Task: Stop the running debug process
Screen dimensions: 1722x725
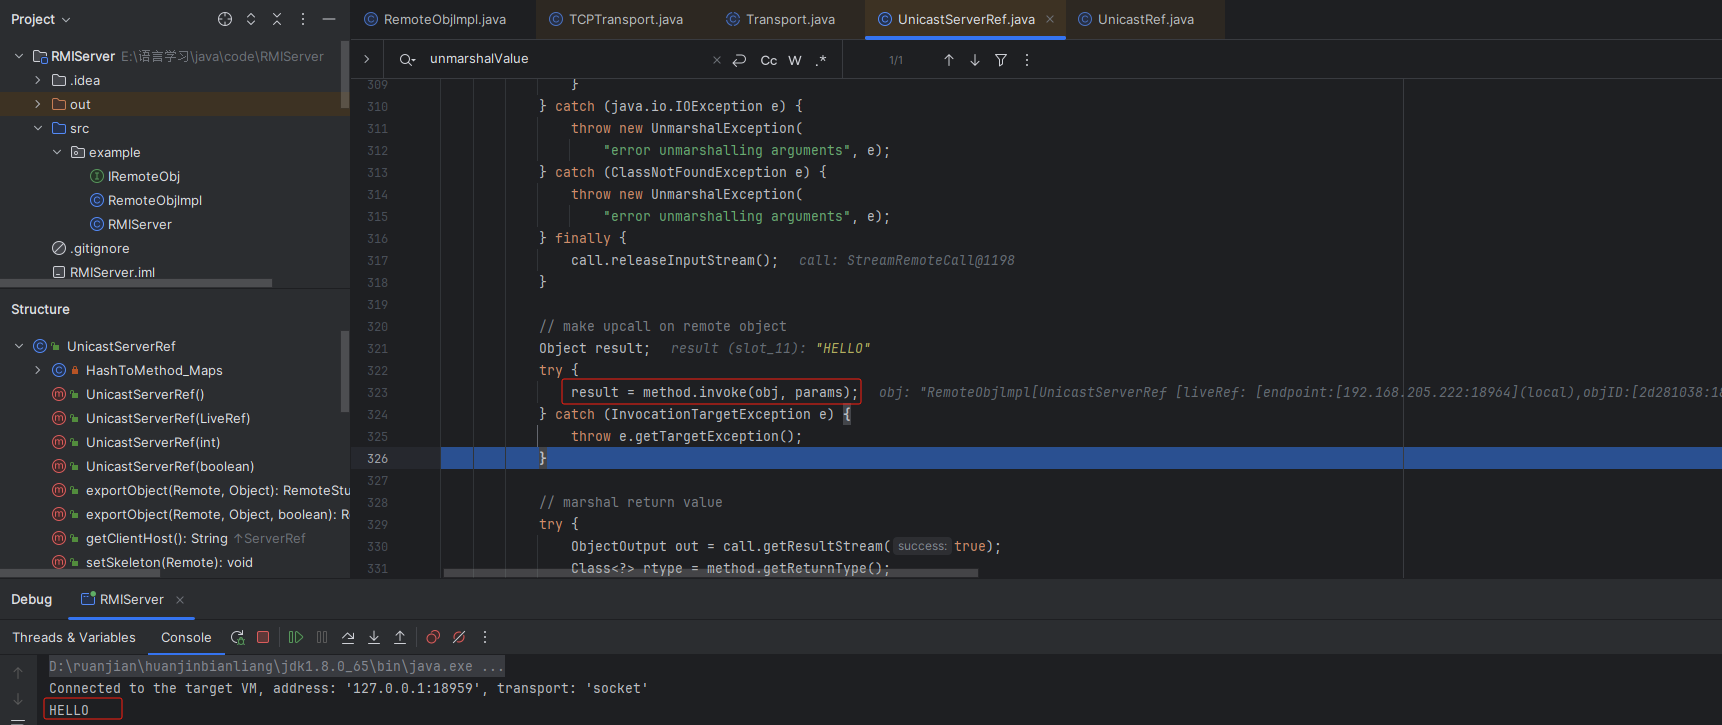Action: [x=263, y=637]
